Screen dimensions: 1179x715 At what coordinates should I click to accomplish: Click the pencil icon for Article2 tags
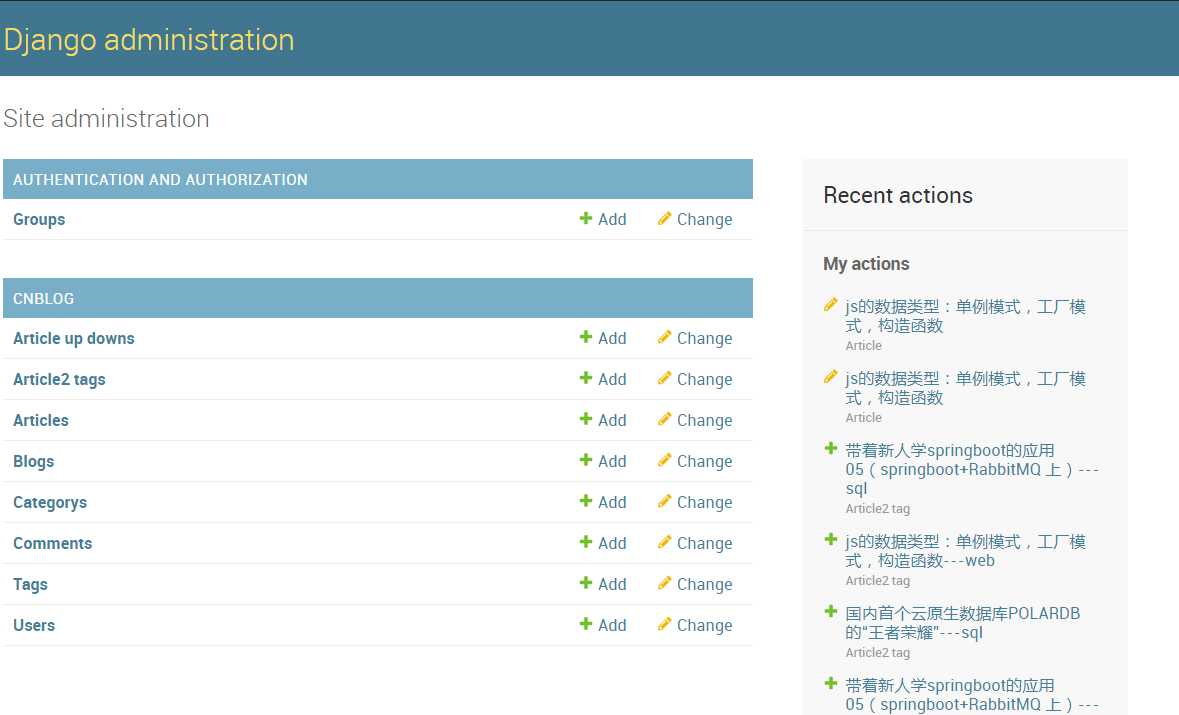tap(664, 379)
